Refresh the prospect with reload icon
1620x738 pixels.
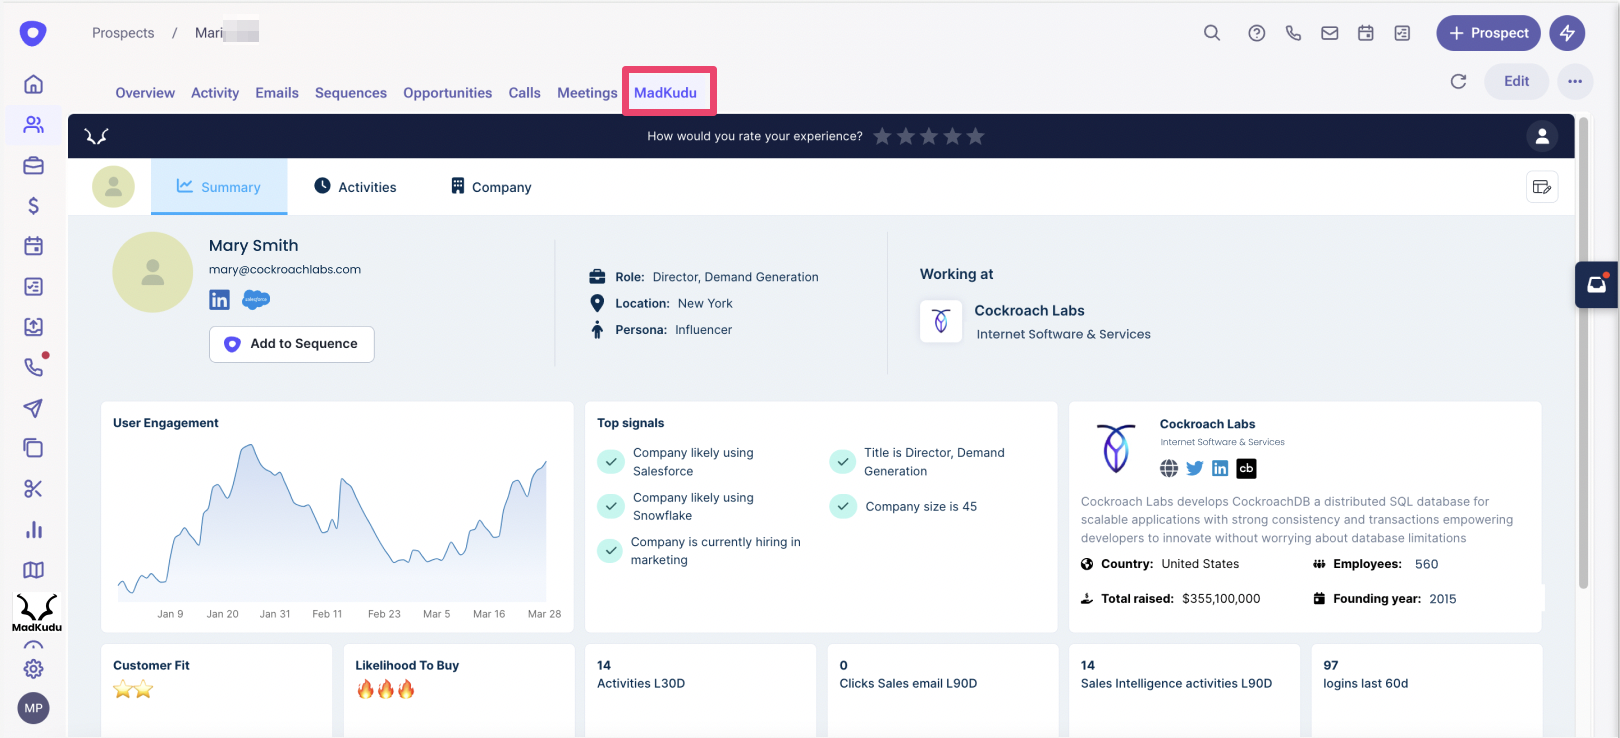[x=1459, y=81]
